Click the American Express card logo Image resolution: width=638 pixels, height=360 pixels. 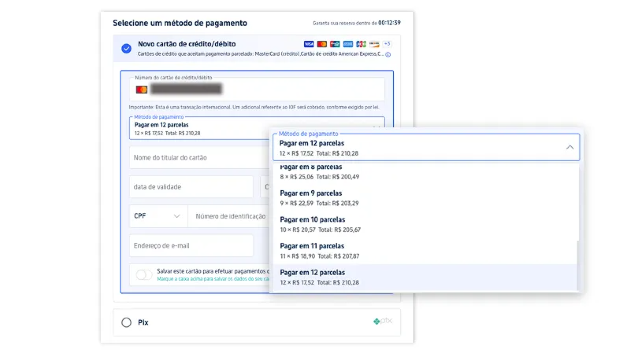[348, 44]
